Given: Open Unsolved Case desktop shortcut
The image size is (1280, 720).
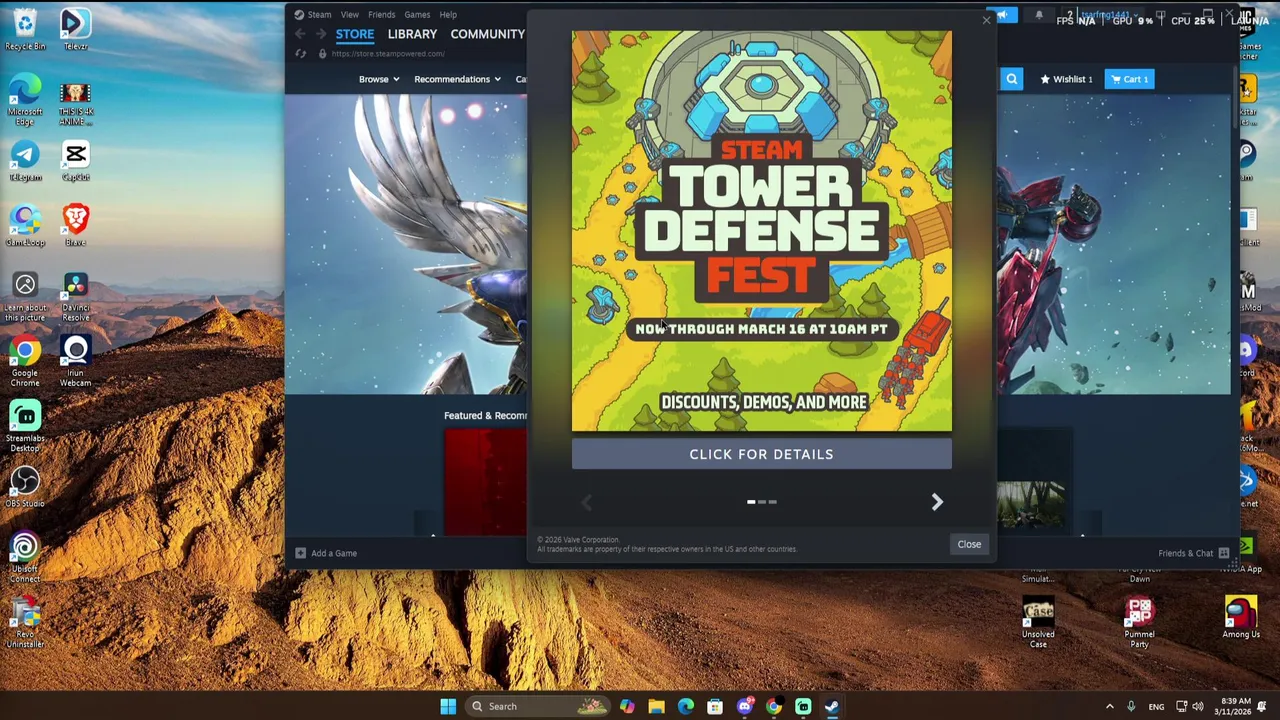Looking at the screenshot, I should [x=1038, y=624].
